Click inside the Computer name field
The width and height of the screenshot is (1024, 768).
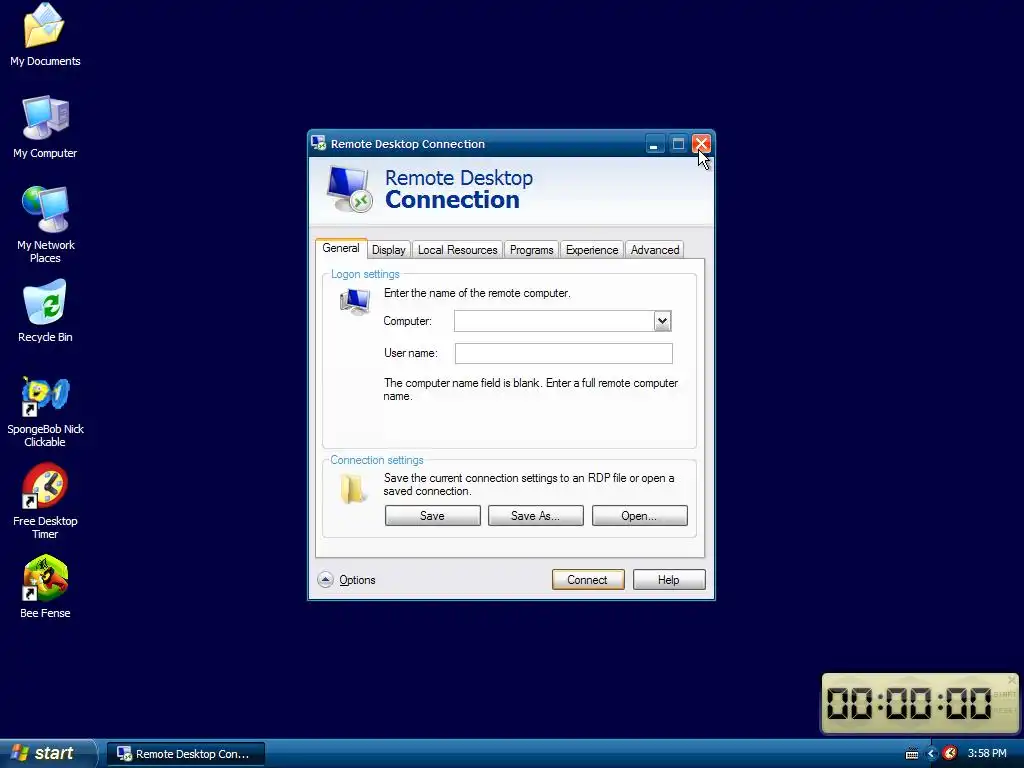(x=554, y=321)
